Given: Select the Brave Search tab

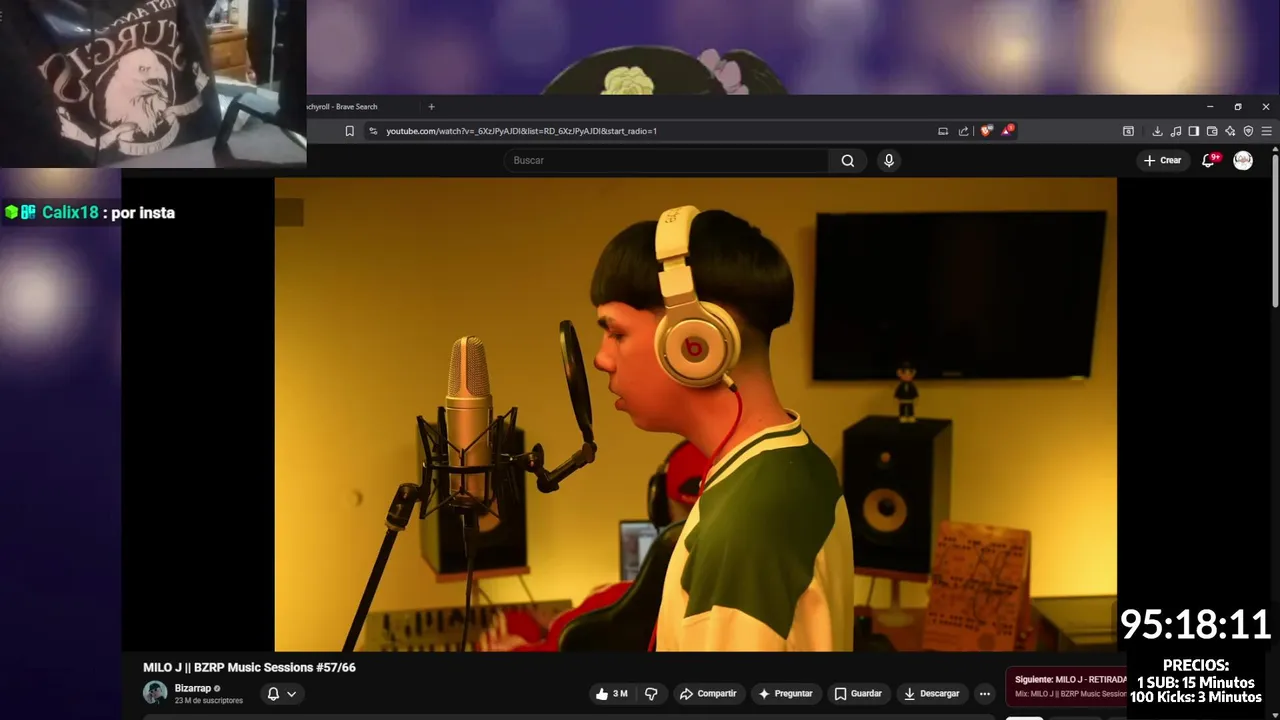Looking at the screenshot, I should 342,107.
